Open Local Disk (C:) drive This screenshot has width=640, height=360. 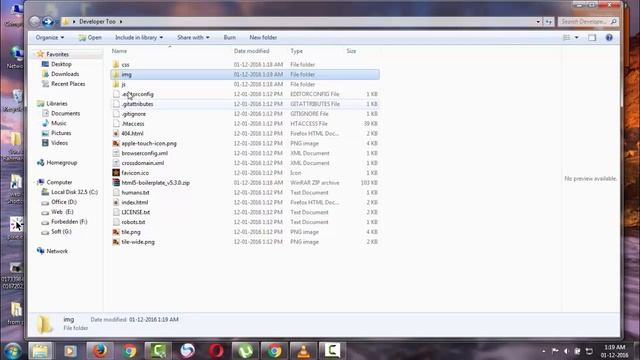click(x=74, y=192)
